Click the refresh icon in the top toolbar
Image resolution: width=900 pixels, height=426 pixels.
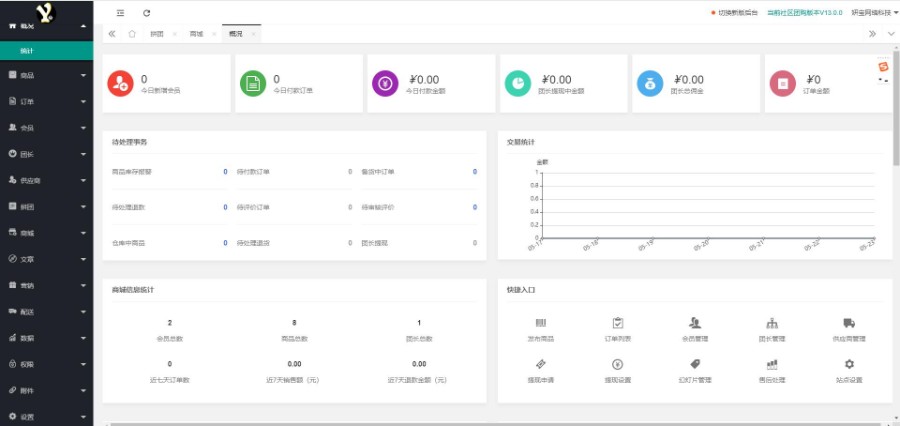[x=147, y=13]
